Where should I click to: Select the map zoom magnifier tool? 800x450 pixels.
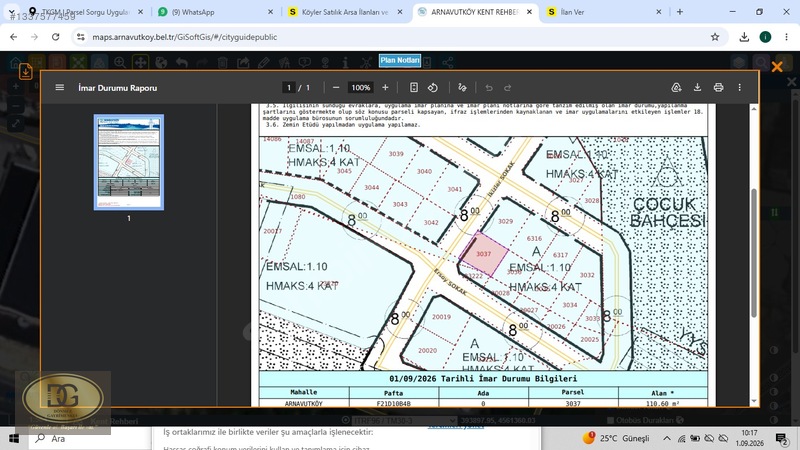point(120,62)
